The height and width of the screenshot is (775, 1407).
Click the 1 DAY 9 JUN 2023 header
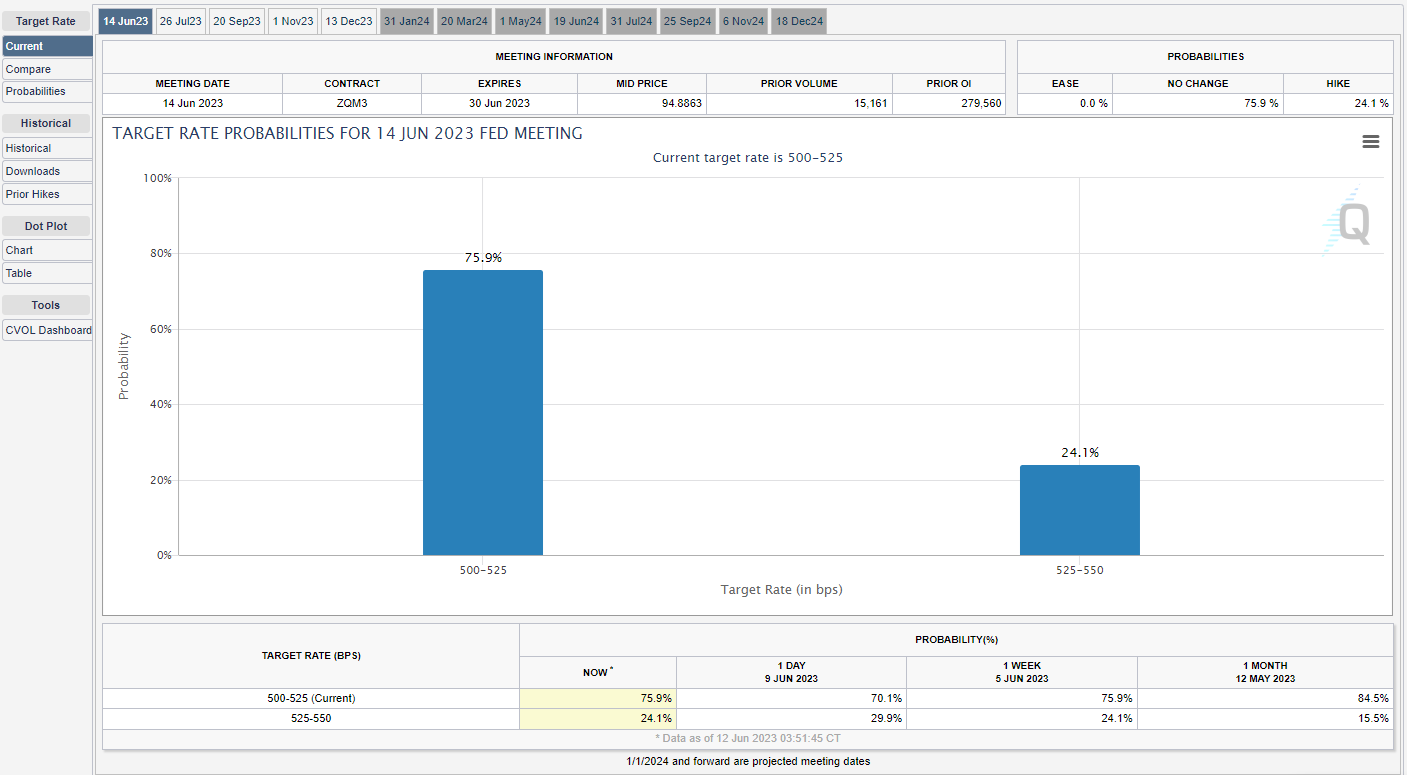pyautogui.click(x=791, y=672)
